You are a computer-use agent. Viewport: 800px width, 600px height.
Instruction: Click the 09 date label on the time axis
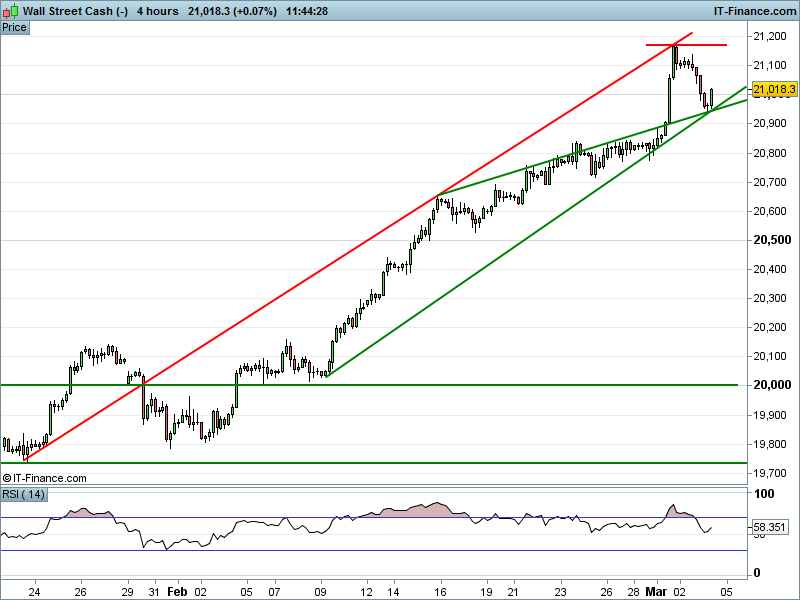[320, 592]
